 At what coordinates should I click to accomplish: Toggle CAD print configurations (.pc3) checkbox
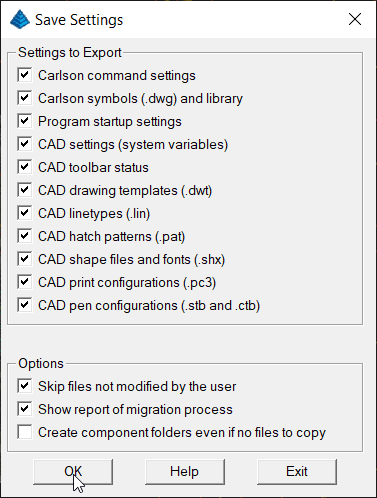25,282
